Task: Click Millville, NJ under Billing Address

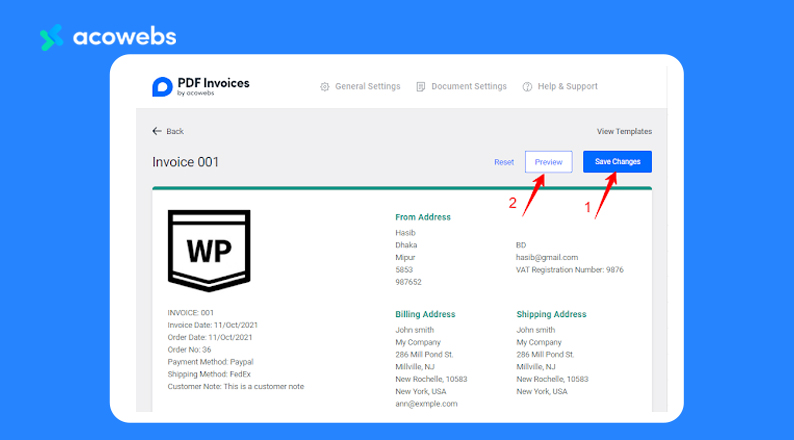Action: pos(415,367)
